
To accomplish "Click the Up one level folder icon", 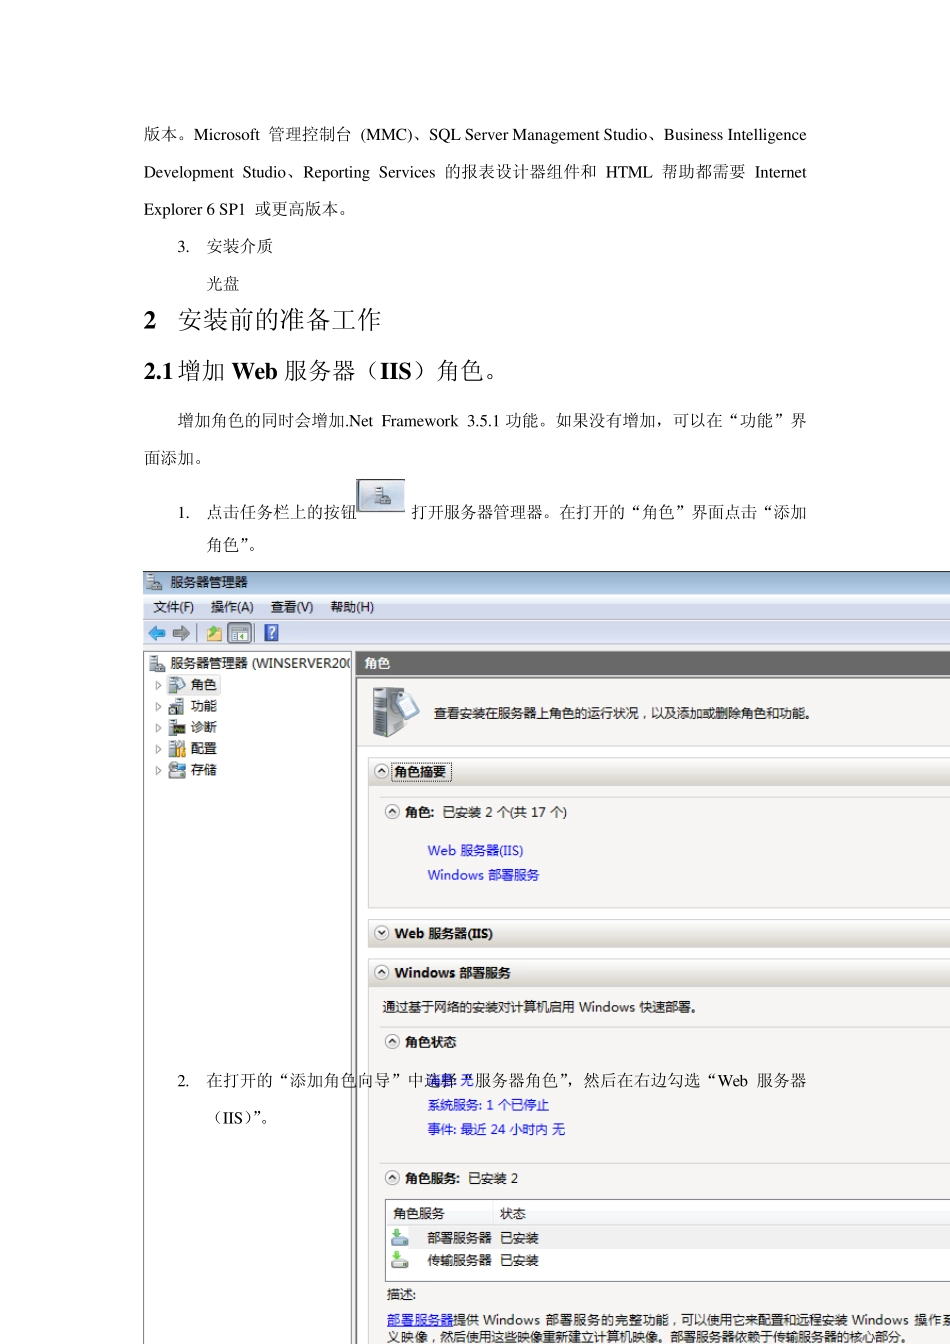I will tap(214, 633).
